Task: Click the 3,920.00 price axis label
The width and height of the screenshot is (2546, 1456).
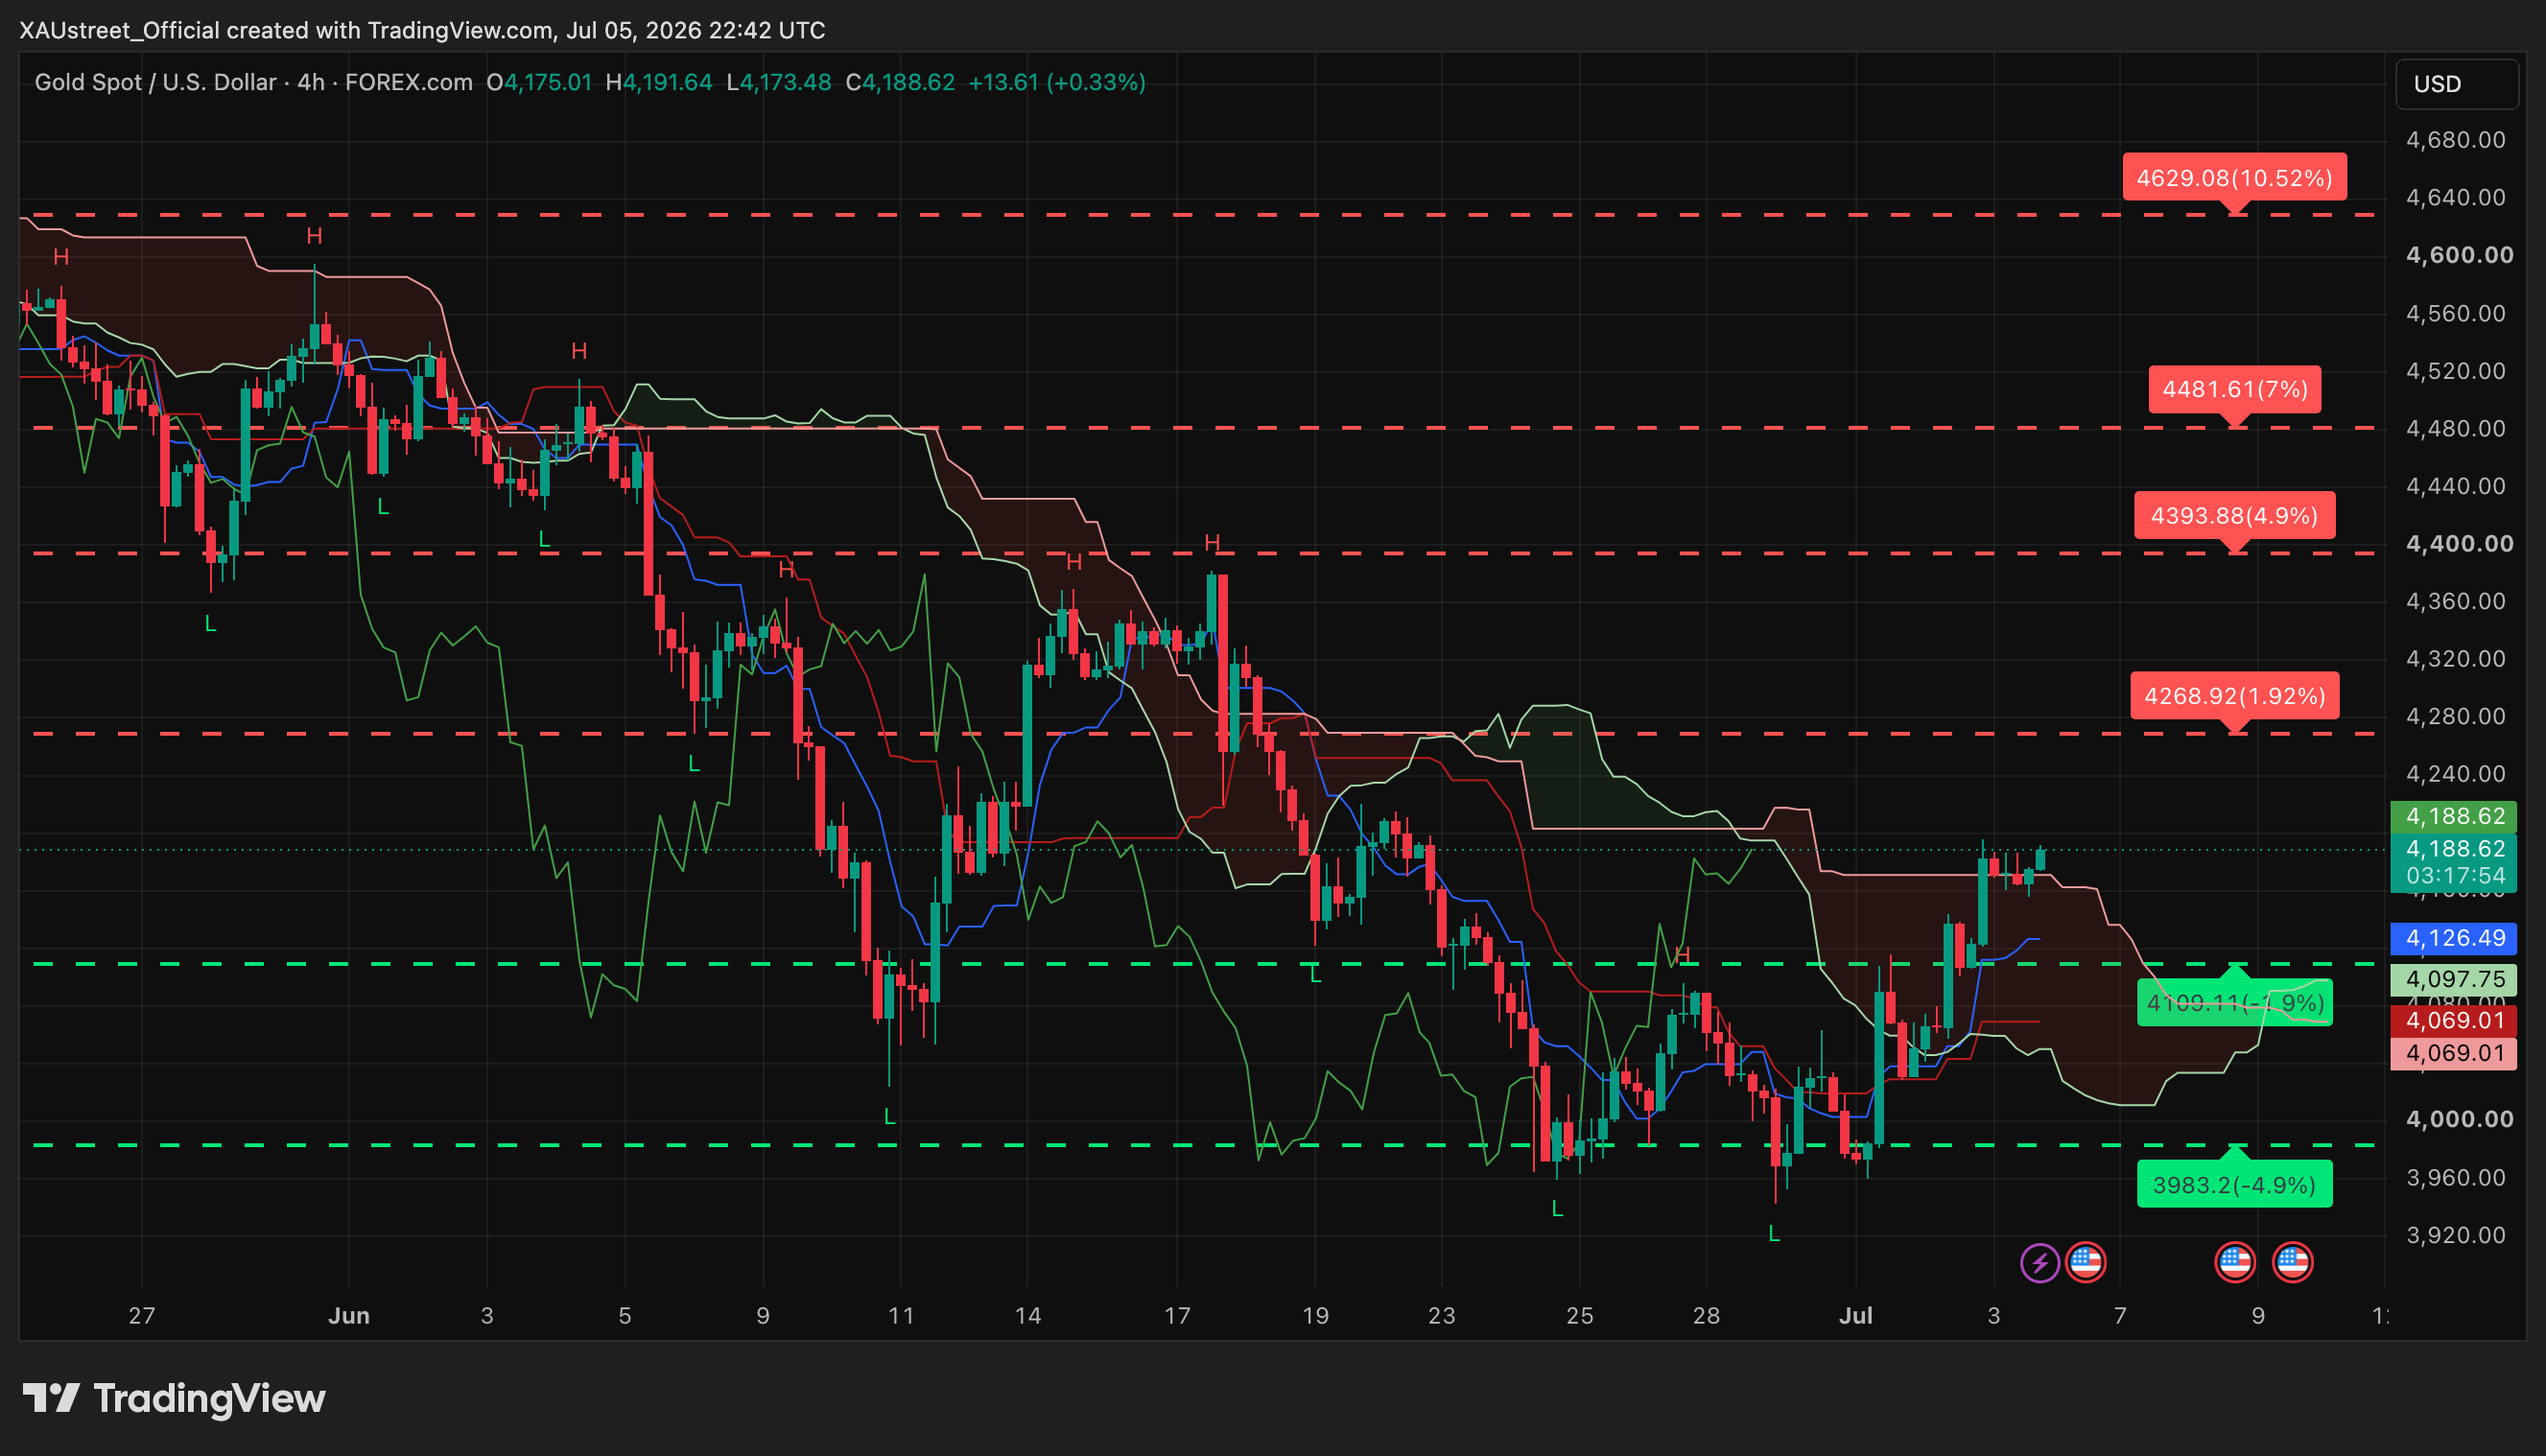Action: pyautogui.click(x=2456, y=1236)
